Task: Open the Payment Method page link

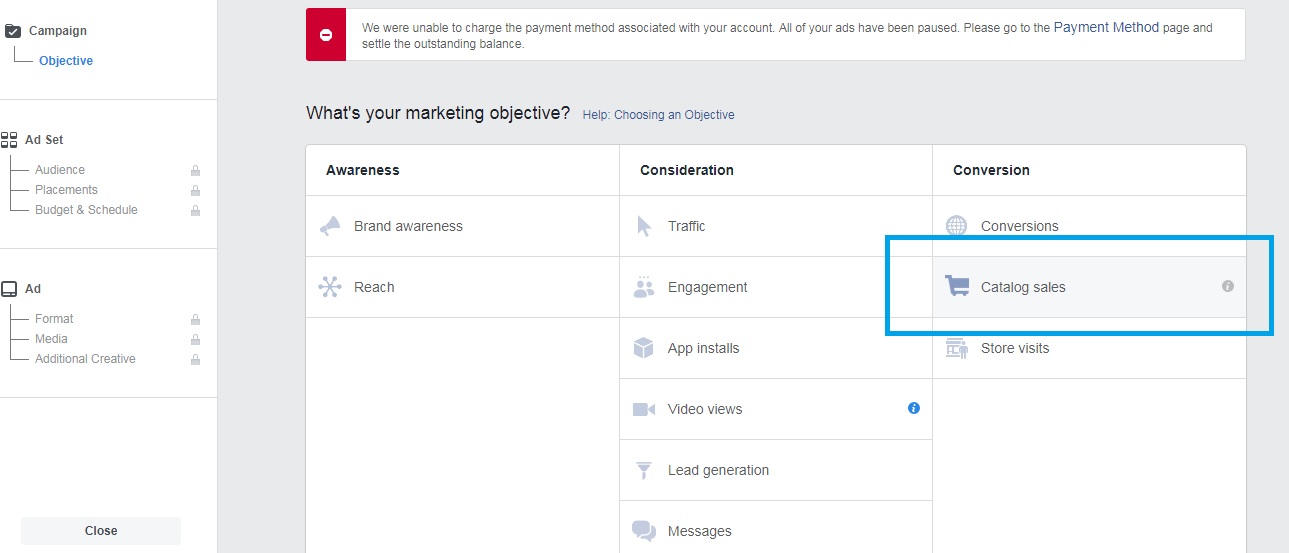Action: (x=1106, y=28)
